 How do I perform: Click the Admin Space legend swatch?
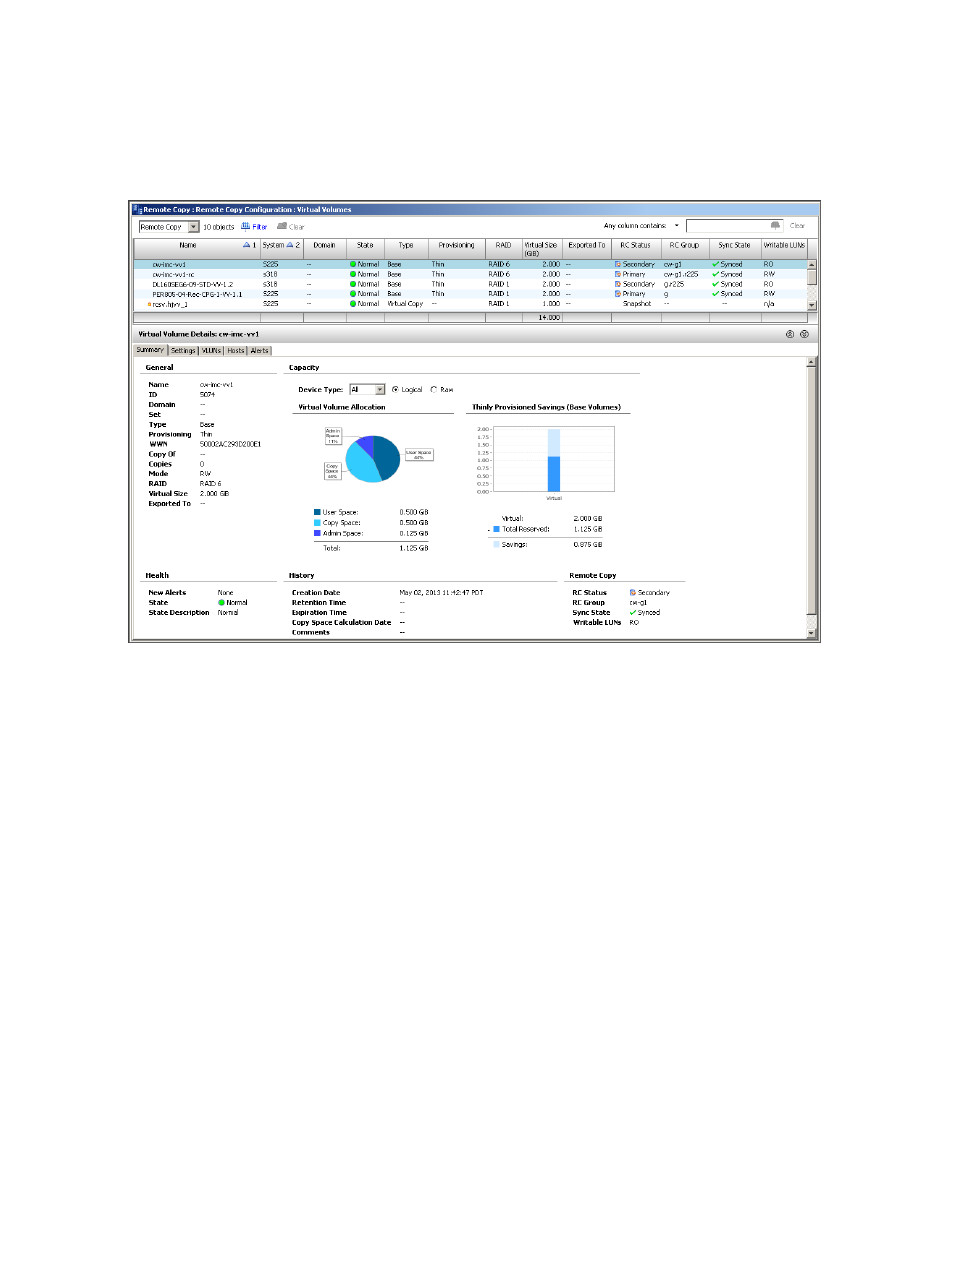(317, 533)
